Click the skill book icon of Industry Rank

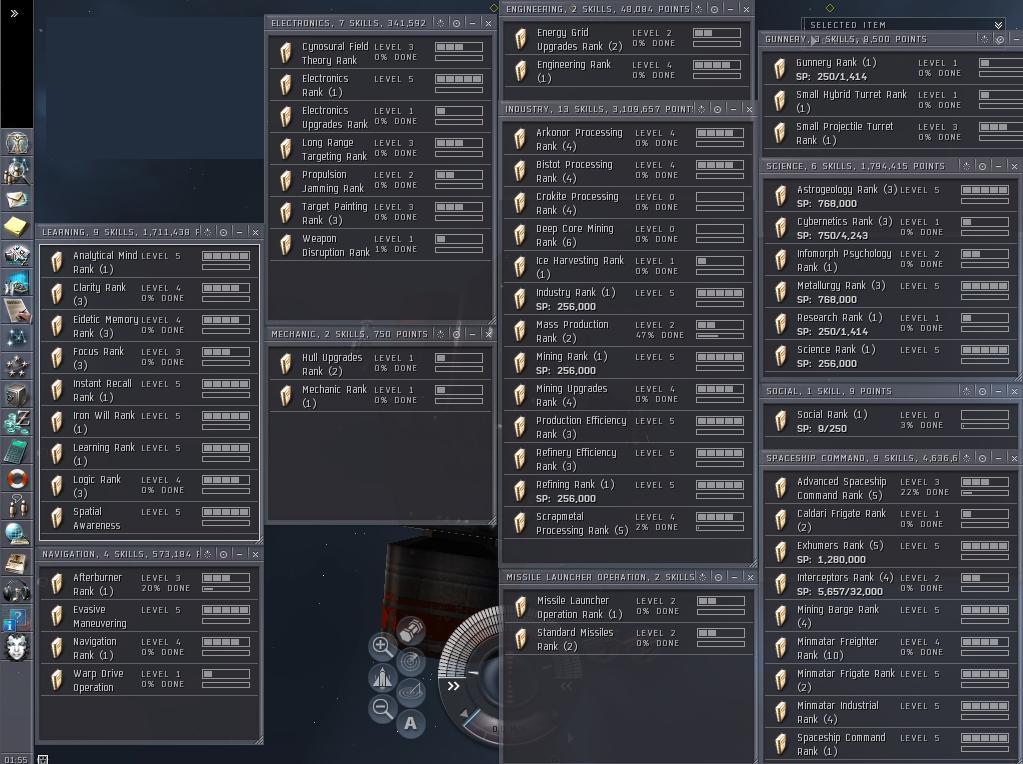[x=519, y=299]
